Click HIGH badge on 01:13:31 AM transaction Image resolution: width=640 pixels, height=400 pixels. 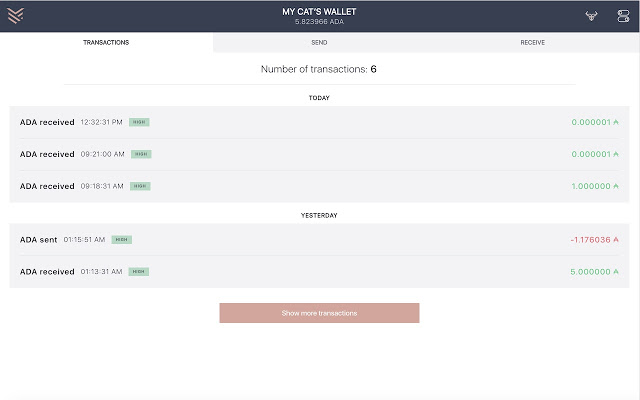pyautogui.click(x=139, y=272)
